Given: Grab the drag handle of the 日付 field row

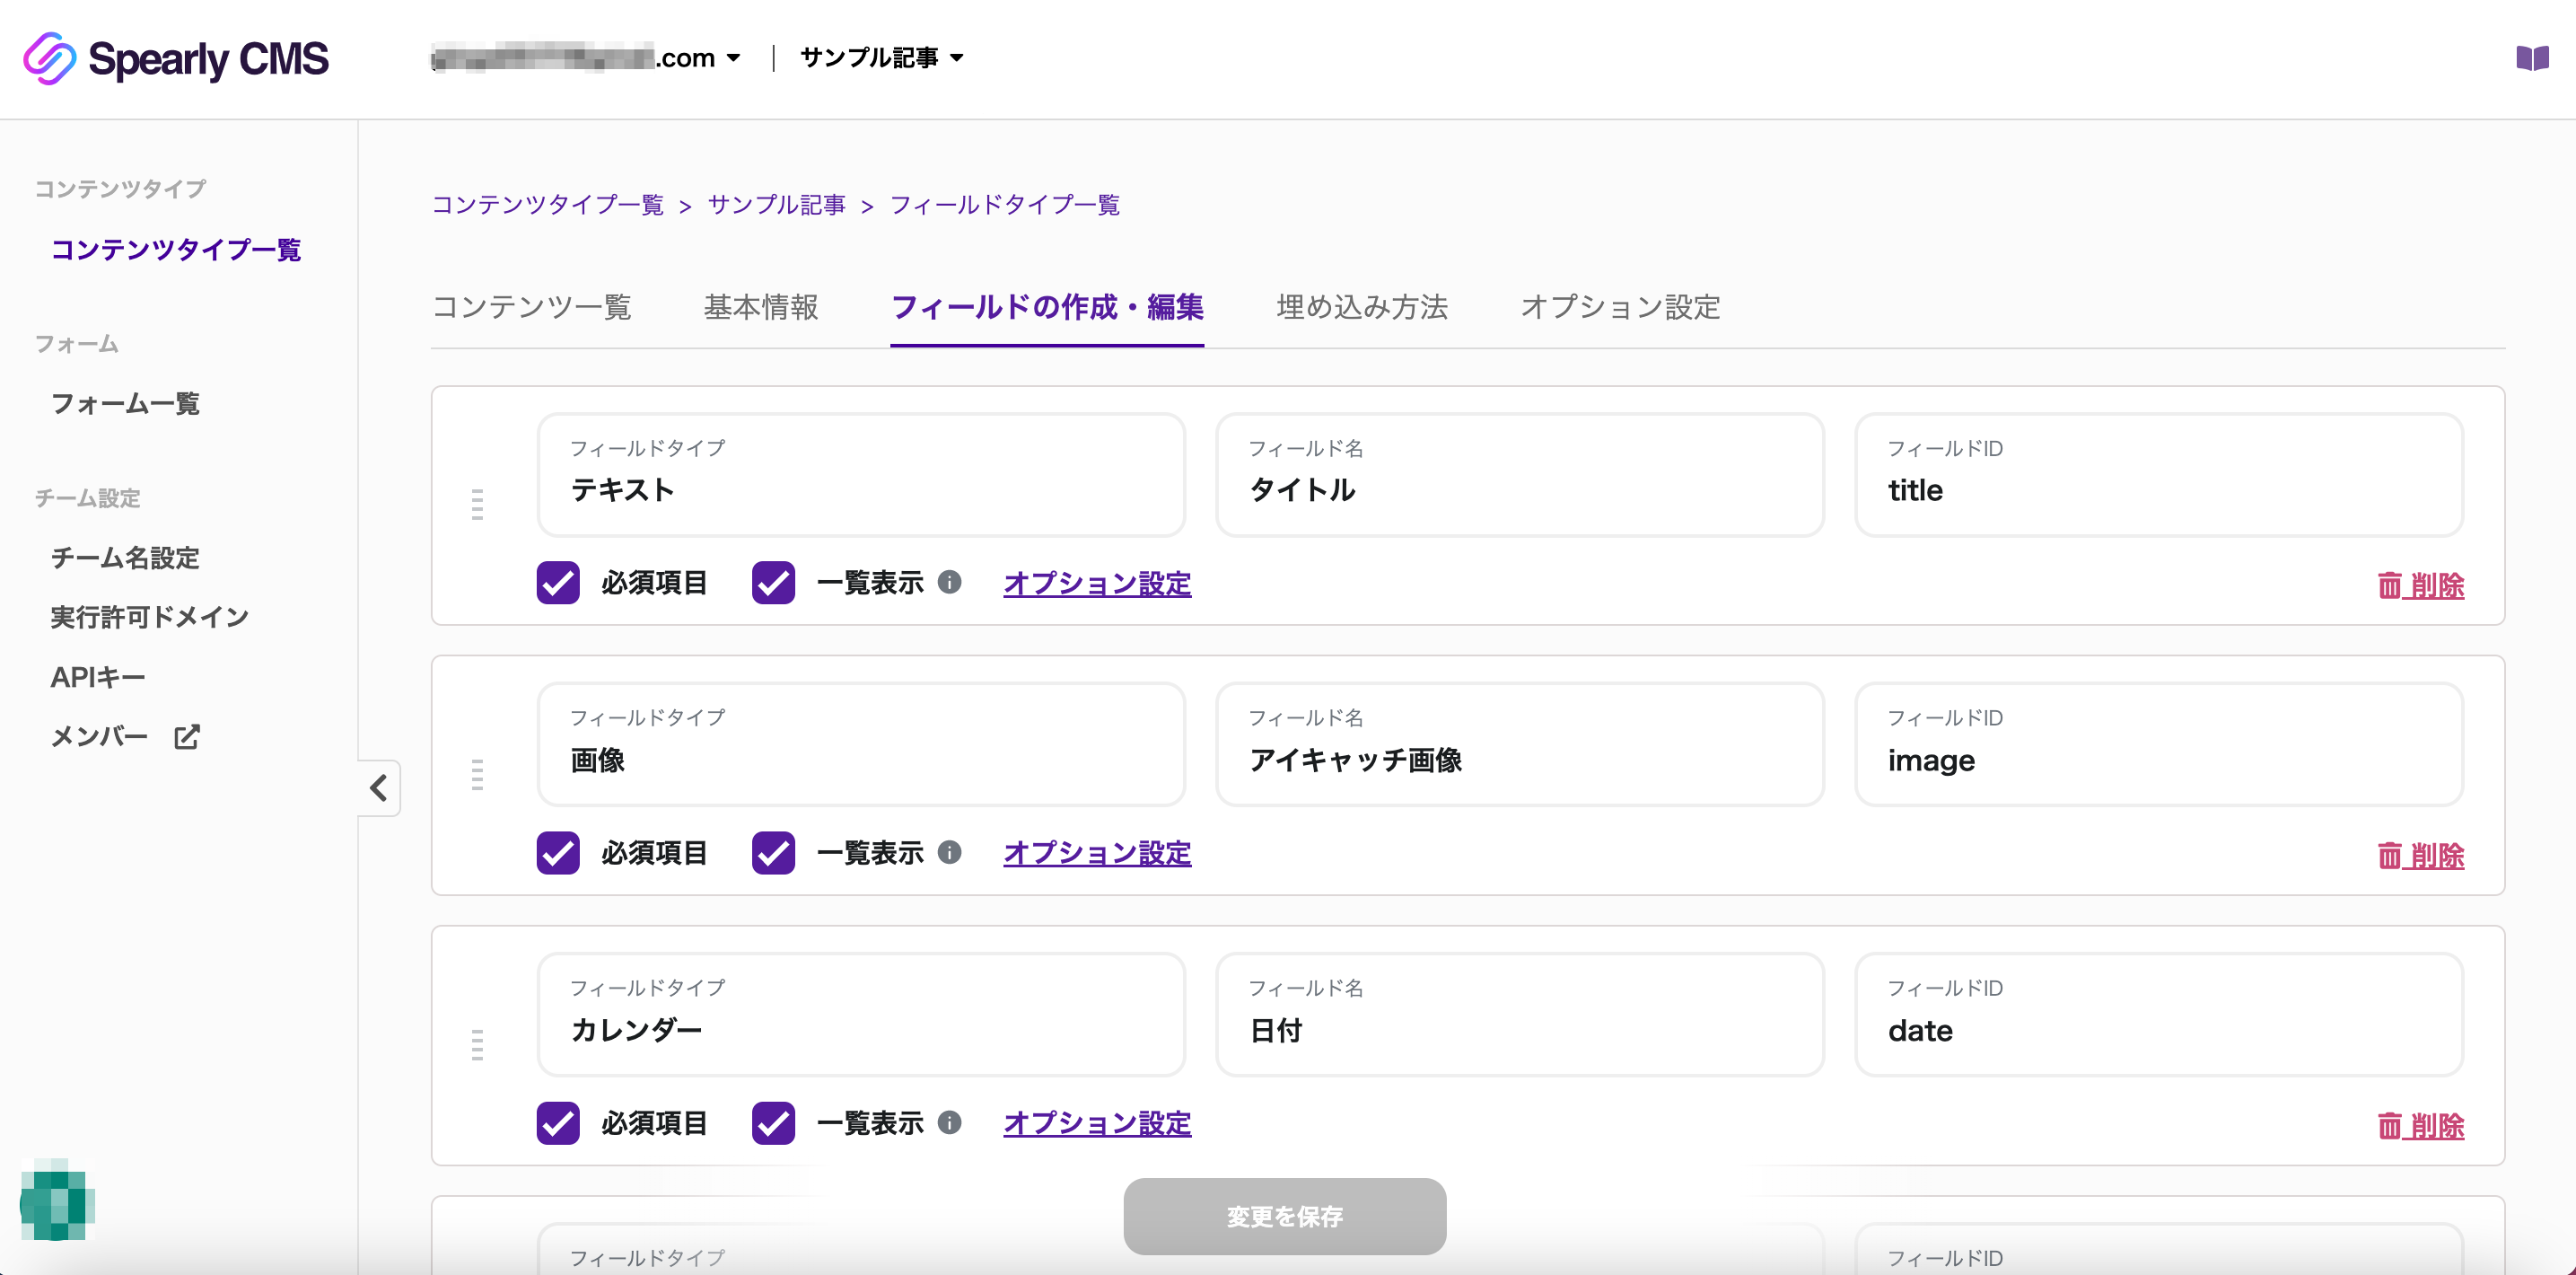Looking at the screenshot, I should 477,1044.
